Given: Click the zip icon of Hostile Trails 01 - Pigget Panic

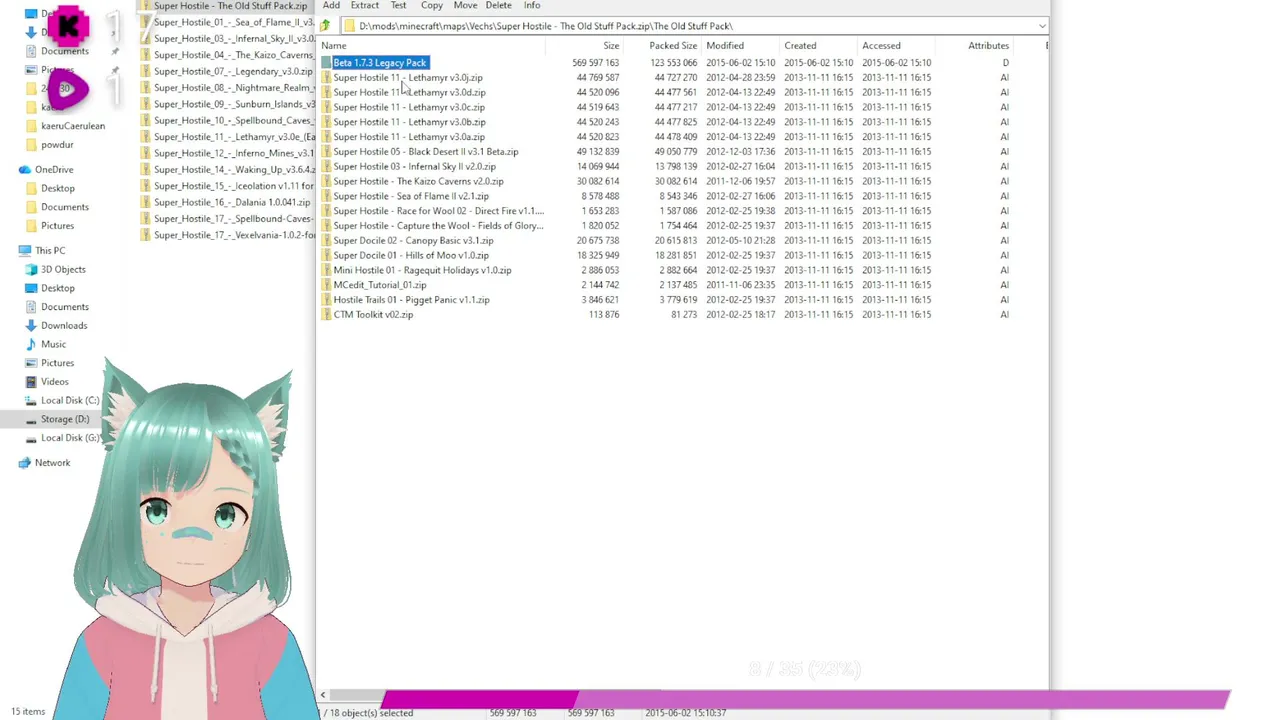Looking at the screenshot, I should (326, 300).
